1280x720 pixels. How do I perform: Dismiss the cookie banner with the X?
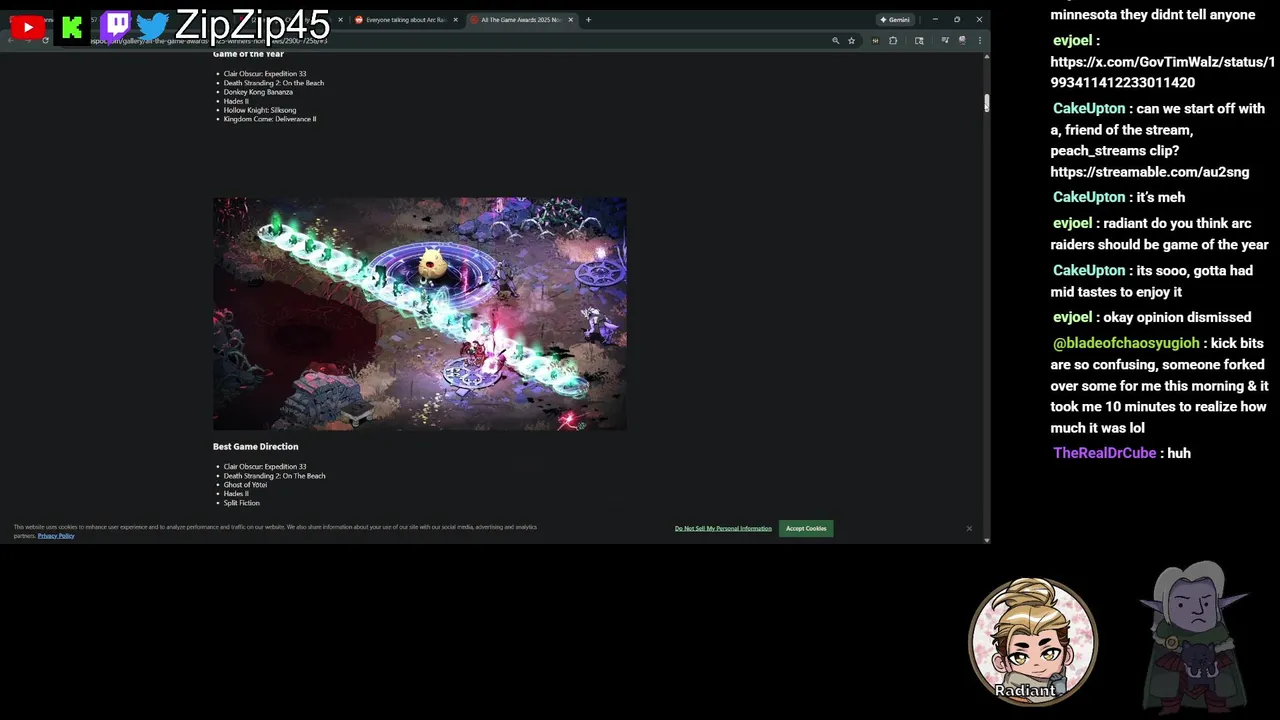pos(969,528)
